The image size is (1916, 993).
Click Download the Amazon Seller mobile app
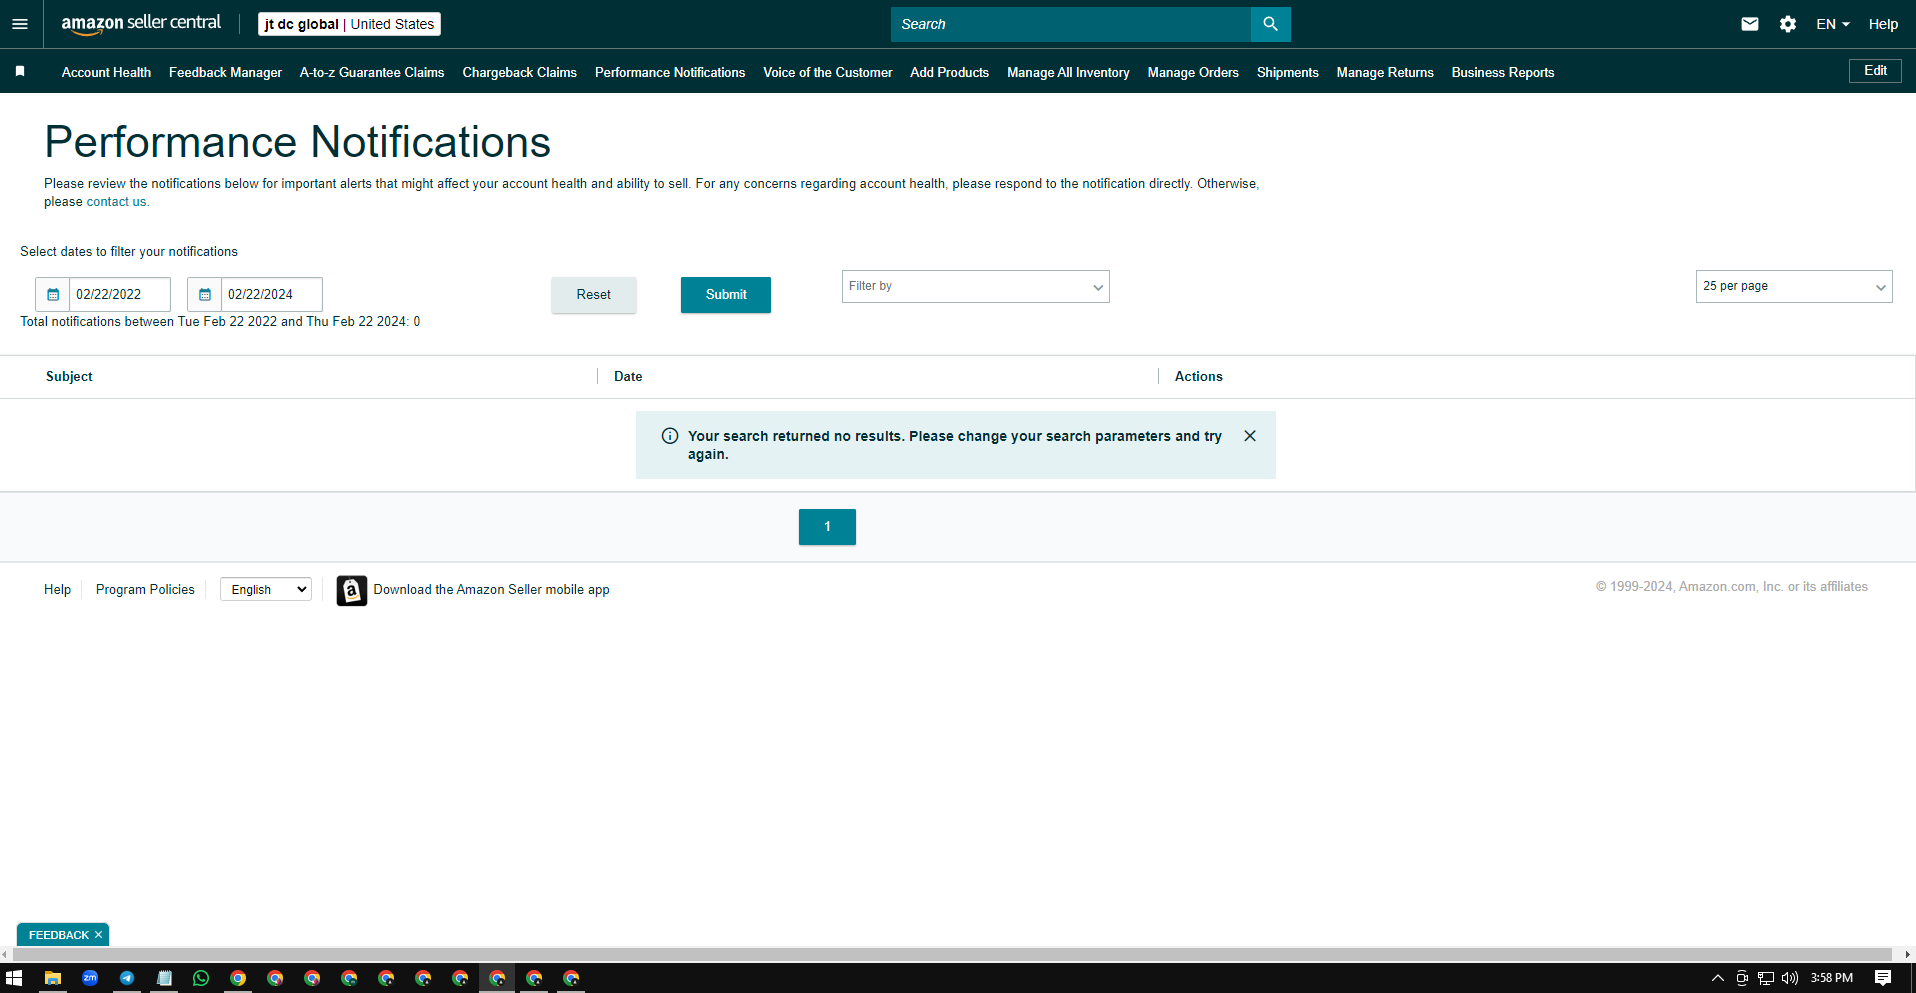[491, 590]
